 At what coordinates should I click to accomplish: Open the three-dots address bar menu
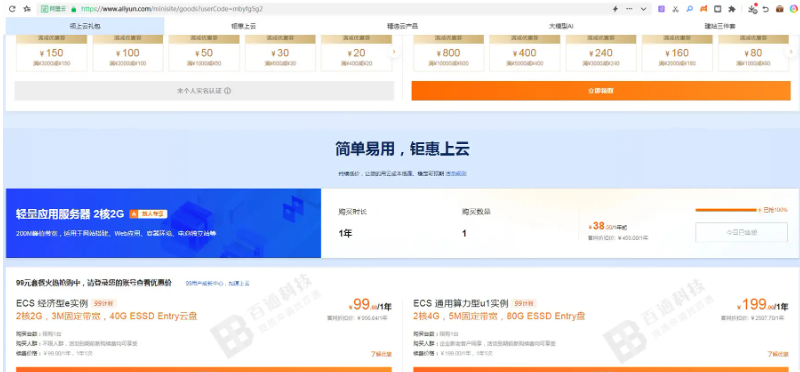click(x=629, y=9)
